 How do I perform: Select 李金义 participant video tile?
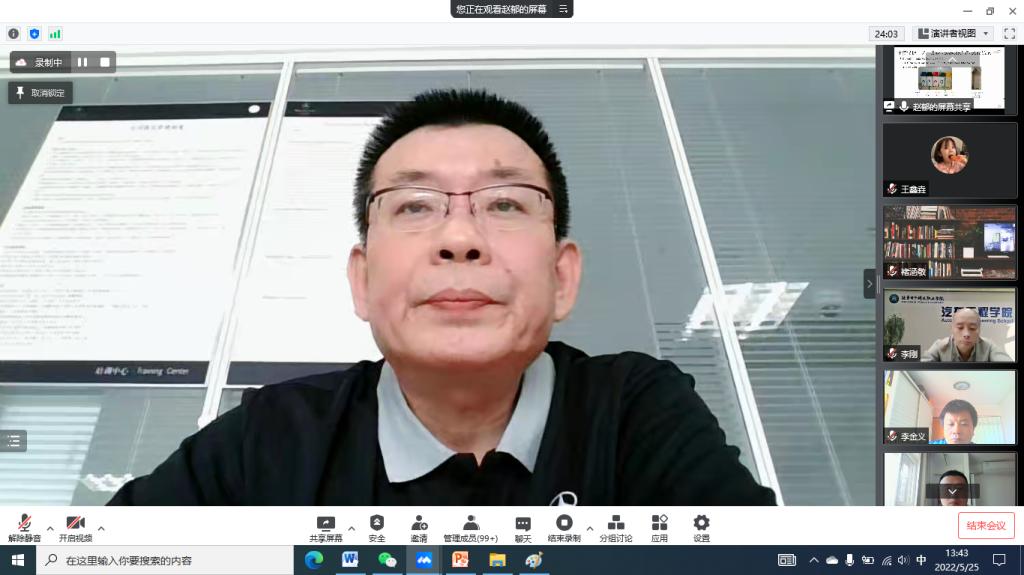coord(950,407)
